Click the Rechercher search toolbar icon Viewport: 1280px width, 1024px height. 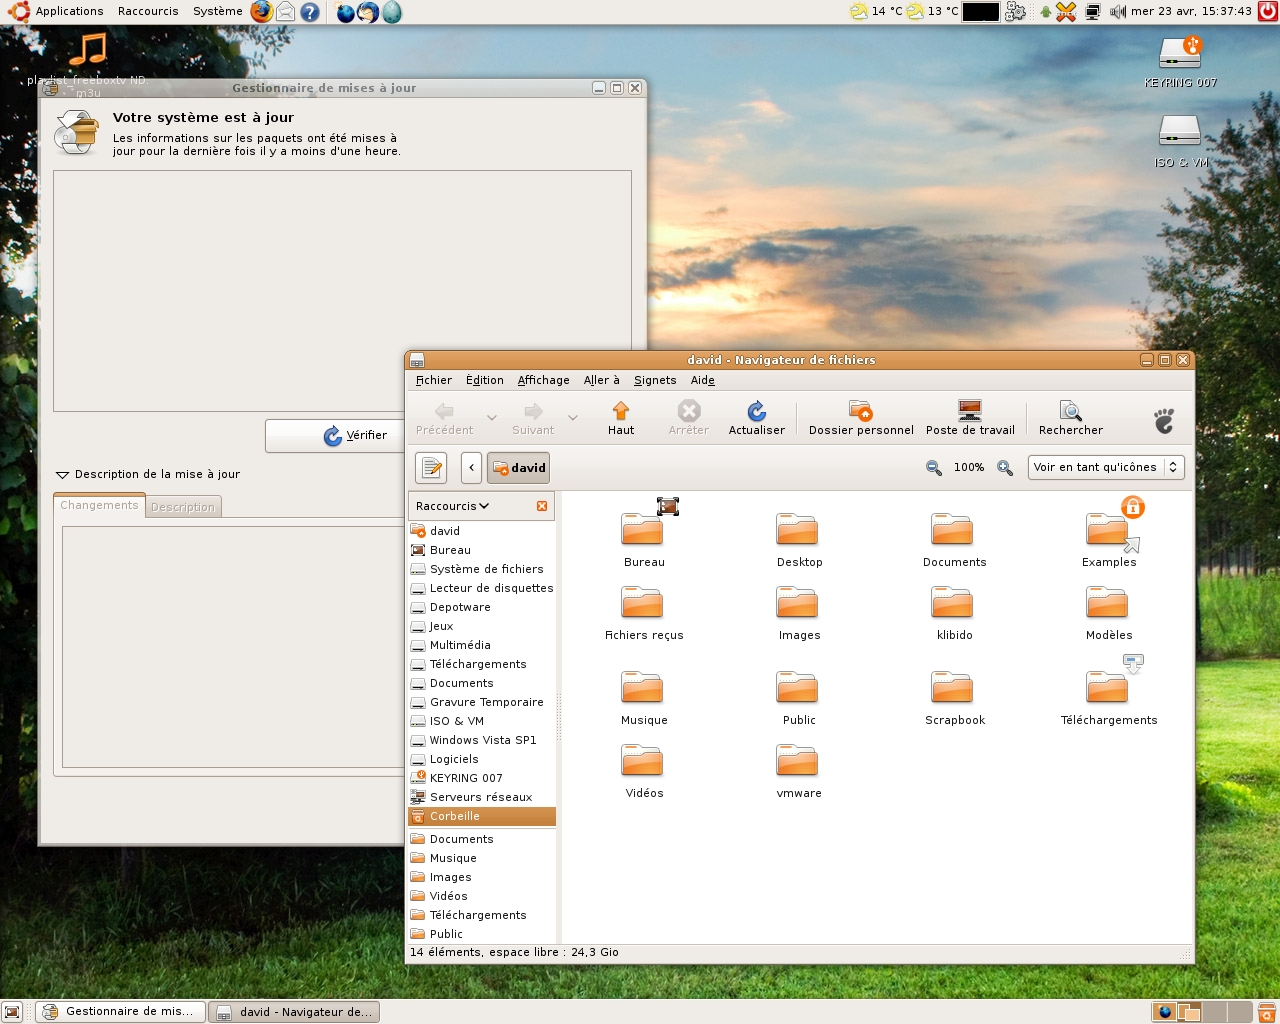click(1071, 418)
